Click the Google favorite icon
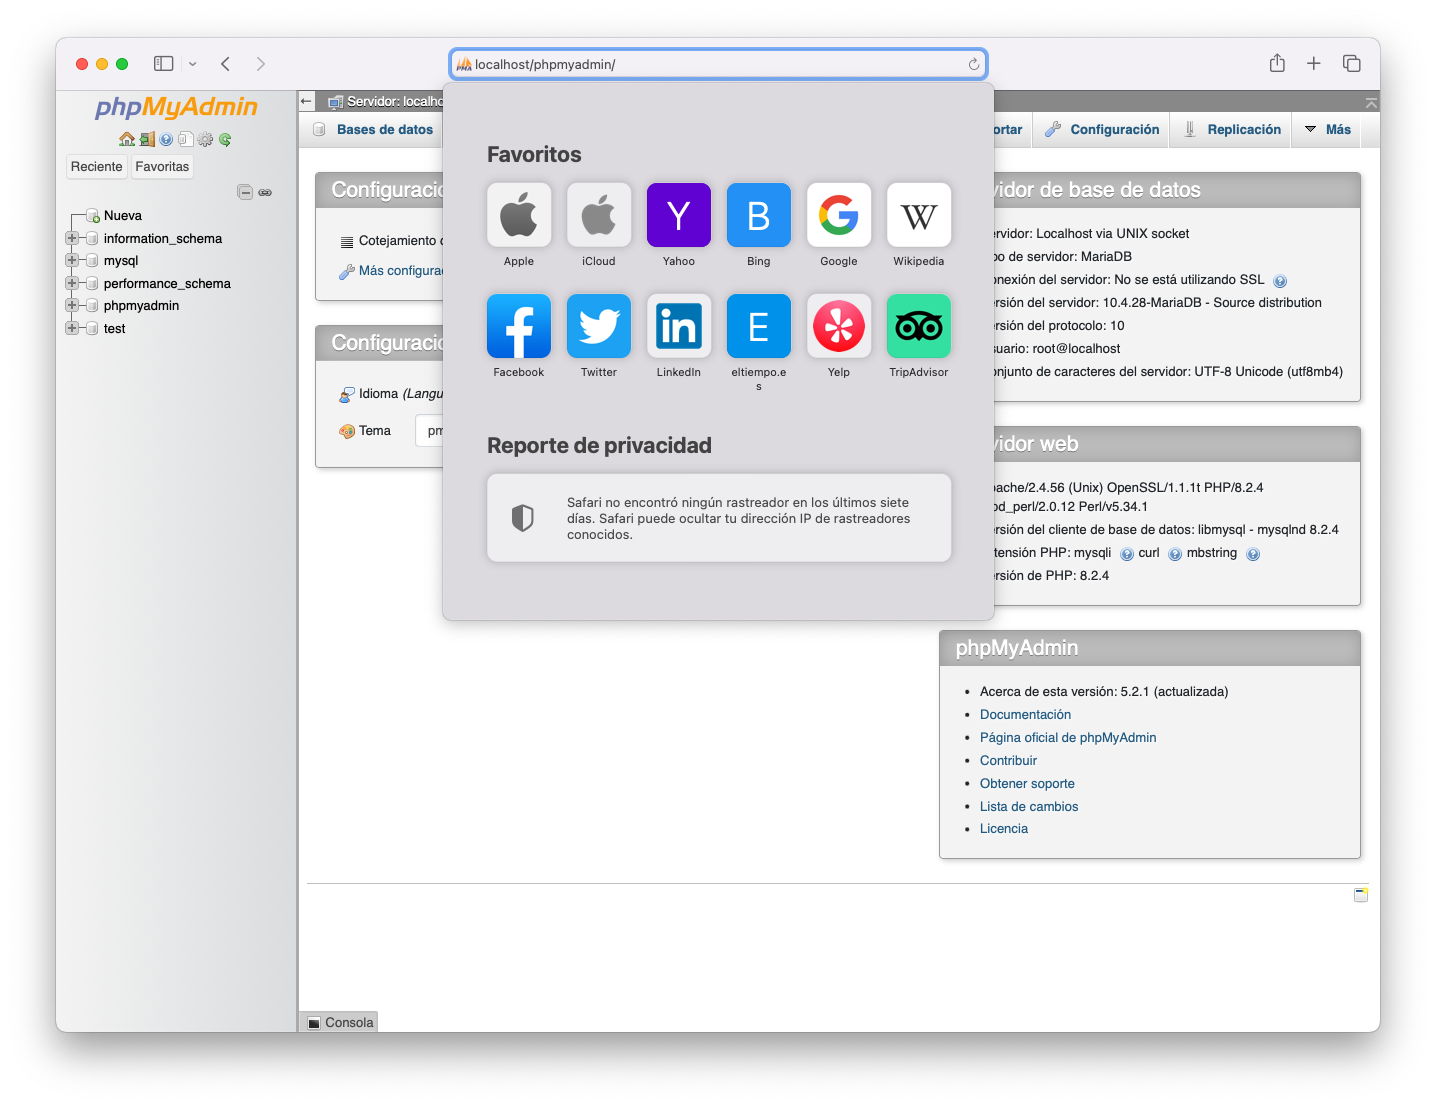The image size is (1436, 1106). [x=838, y=215]
